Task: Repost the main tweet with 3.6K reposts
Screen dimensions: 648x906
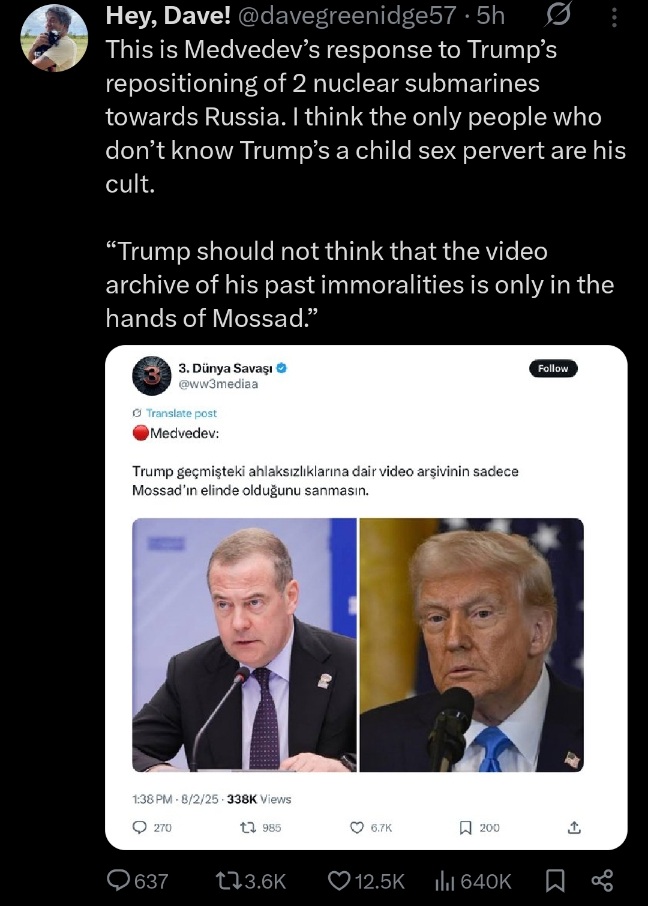Action: click(x=250, y=881)
